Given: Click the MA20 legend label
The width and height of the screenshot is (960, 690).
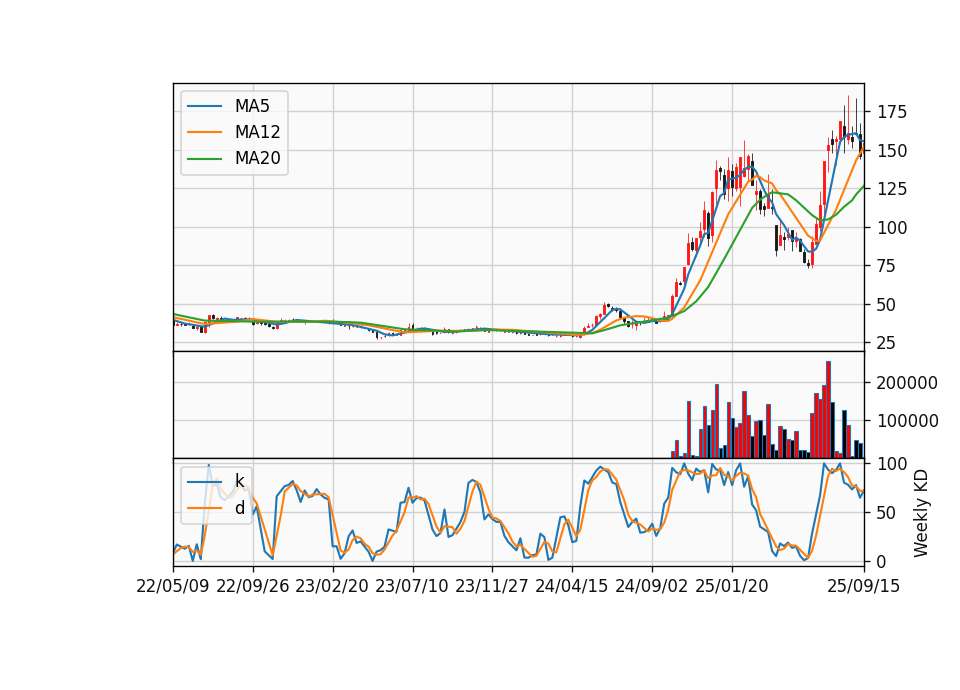Looking at the screenshot, I should click(257, 158).
